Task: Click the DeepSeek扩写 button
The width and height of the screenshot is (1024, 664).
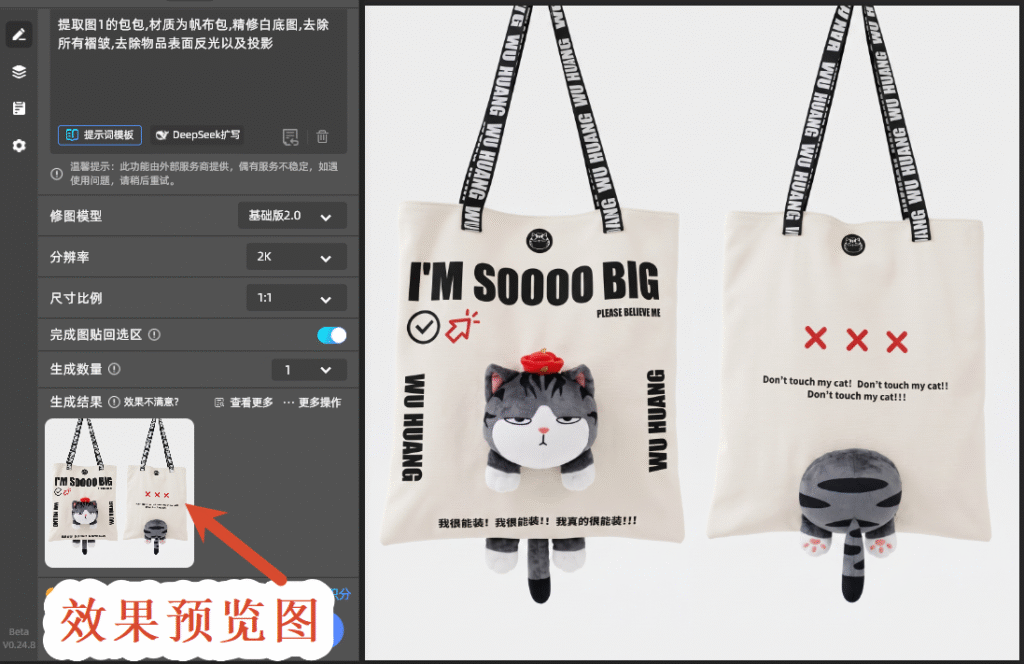Action: click(198, 135)
